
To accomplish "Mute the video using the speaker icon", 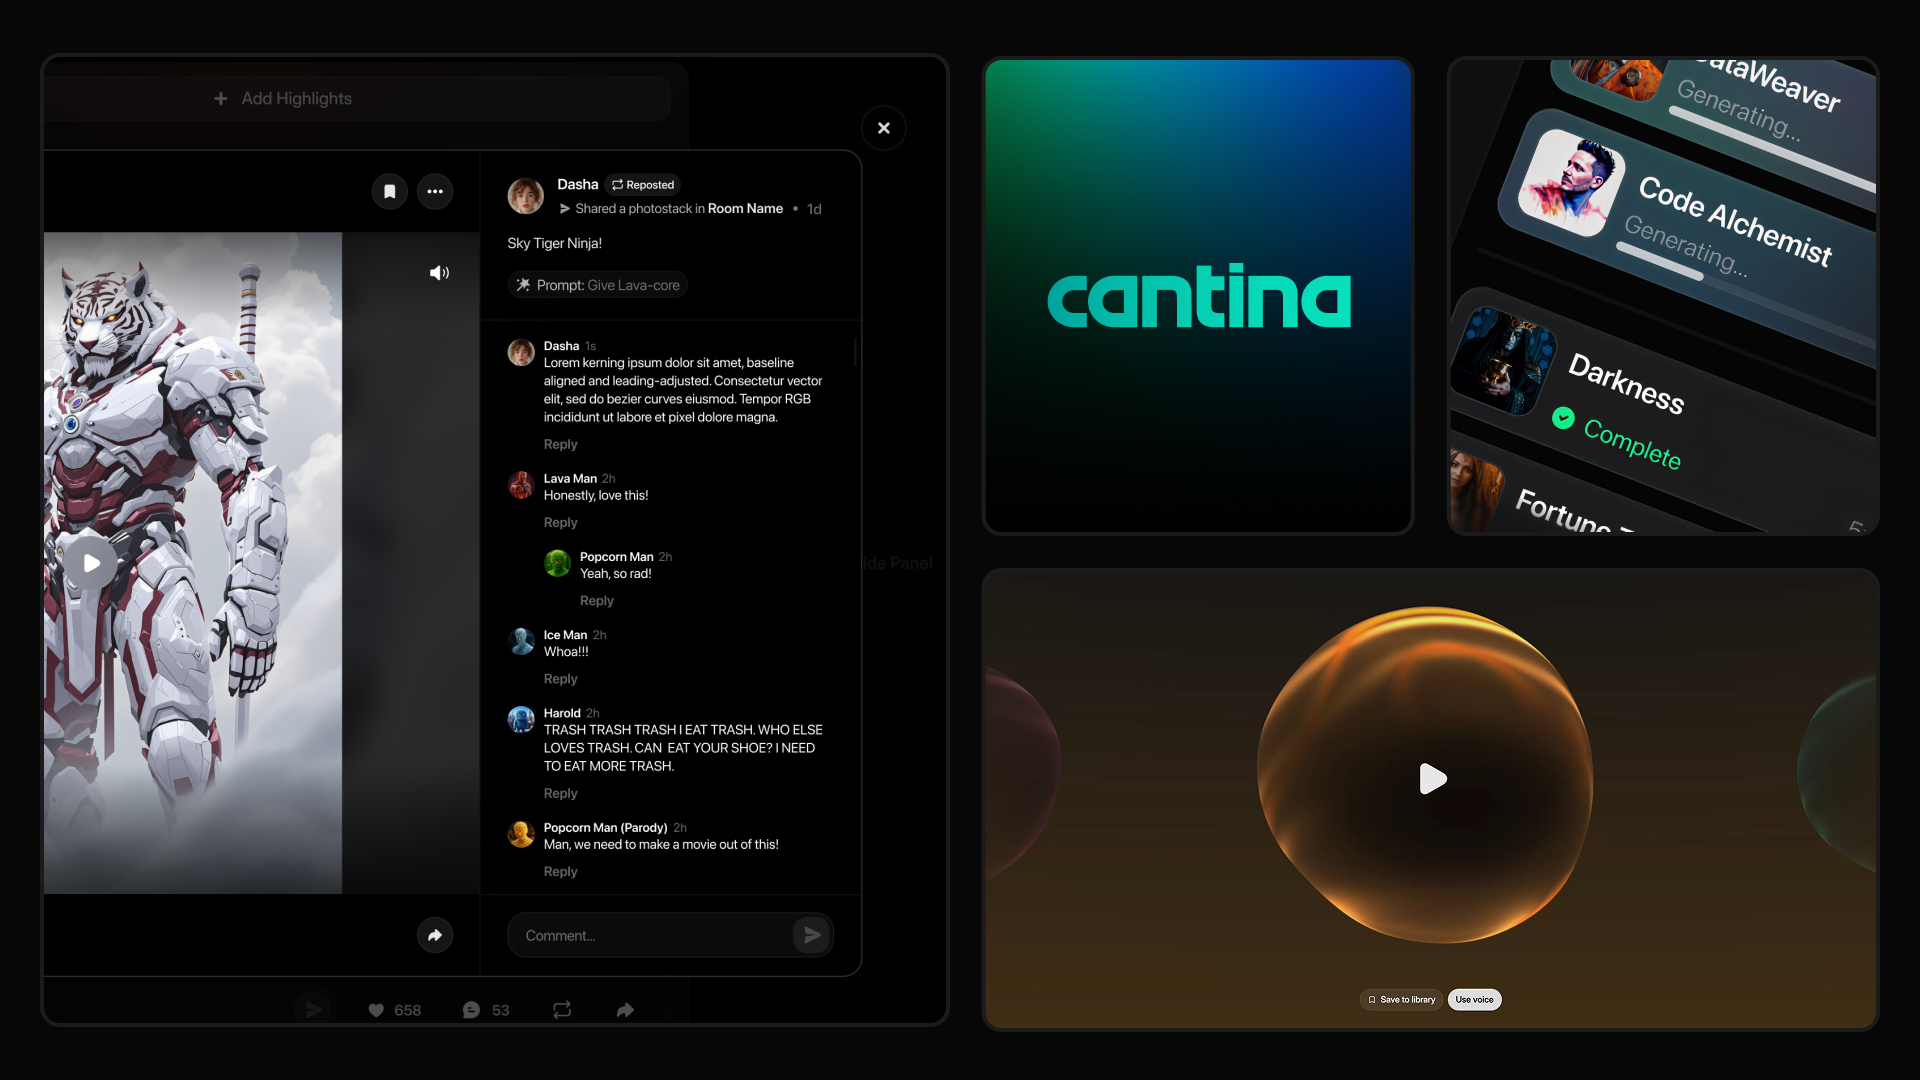I will (x=439, y=273).
